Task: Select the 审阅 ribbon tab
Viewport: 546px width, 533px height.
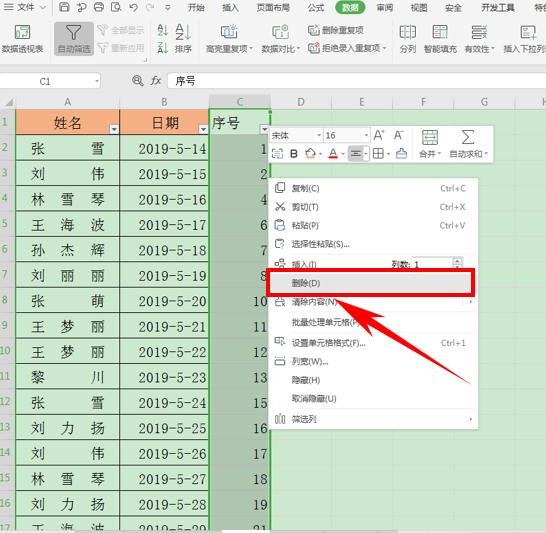Action: coord(385,8)
